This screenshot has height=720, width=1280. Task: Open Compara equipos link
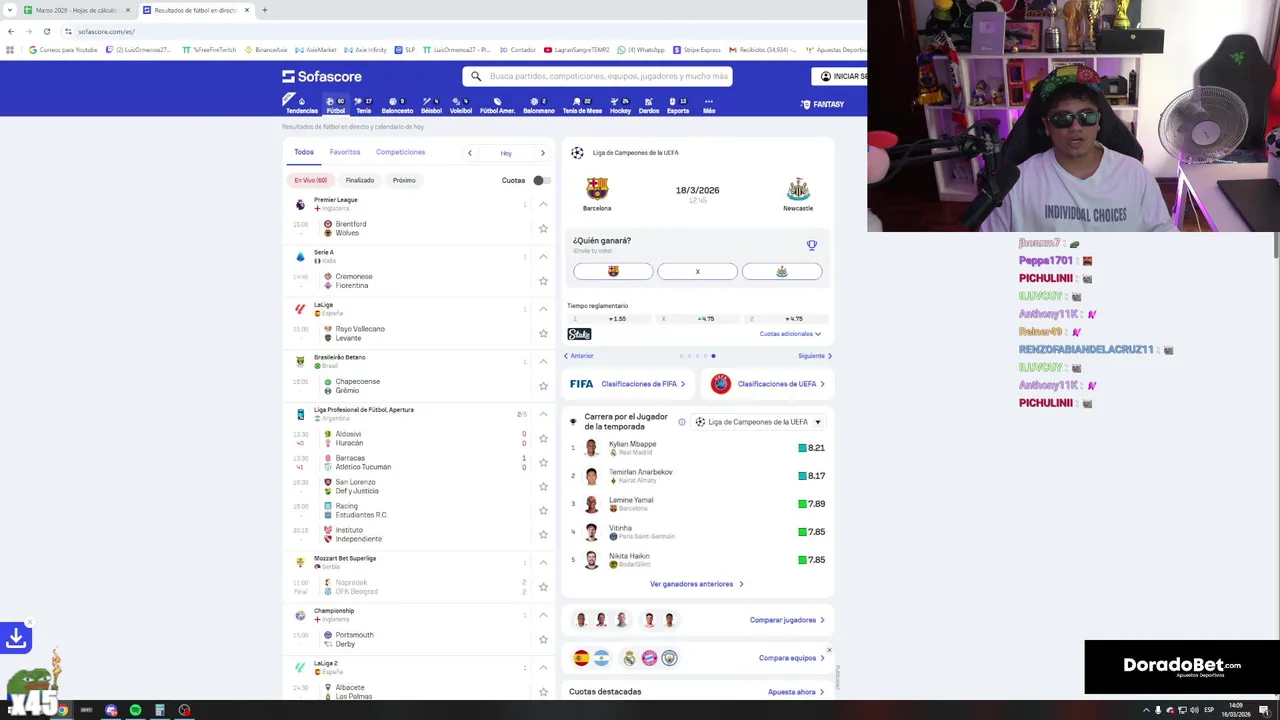(x=792, y=658)
